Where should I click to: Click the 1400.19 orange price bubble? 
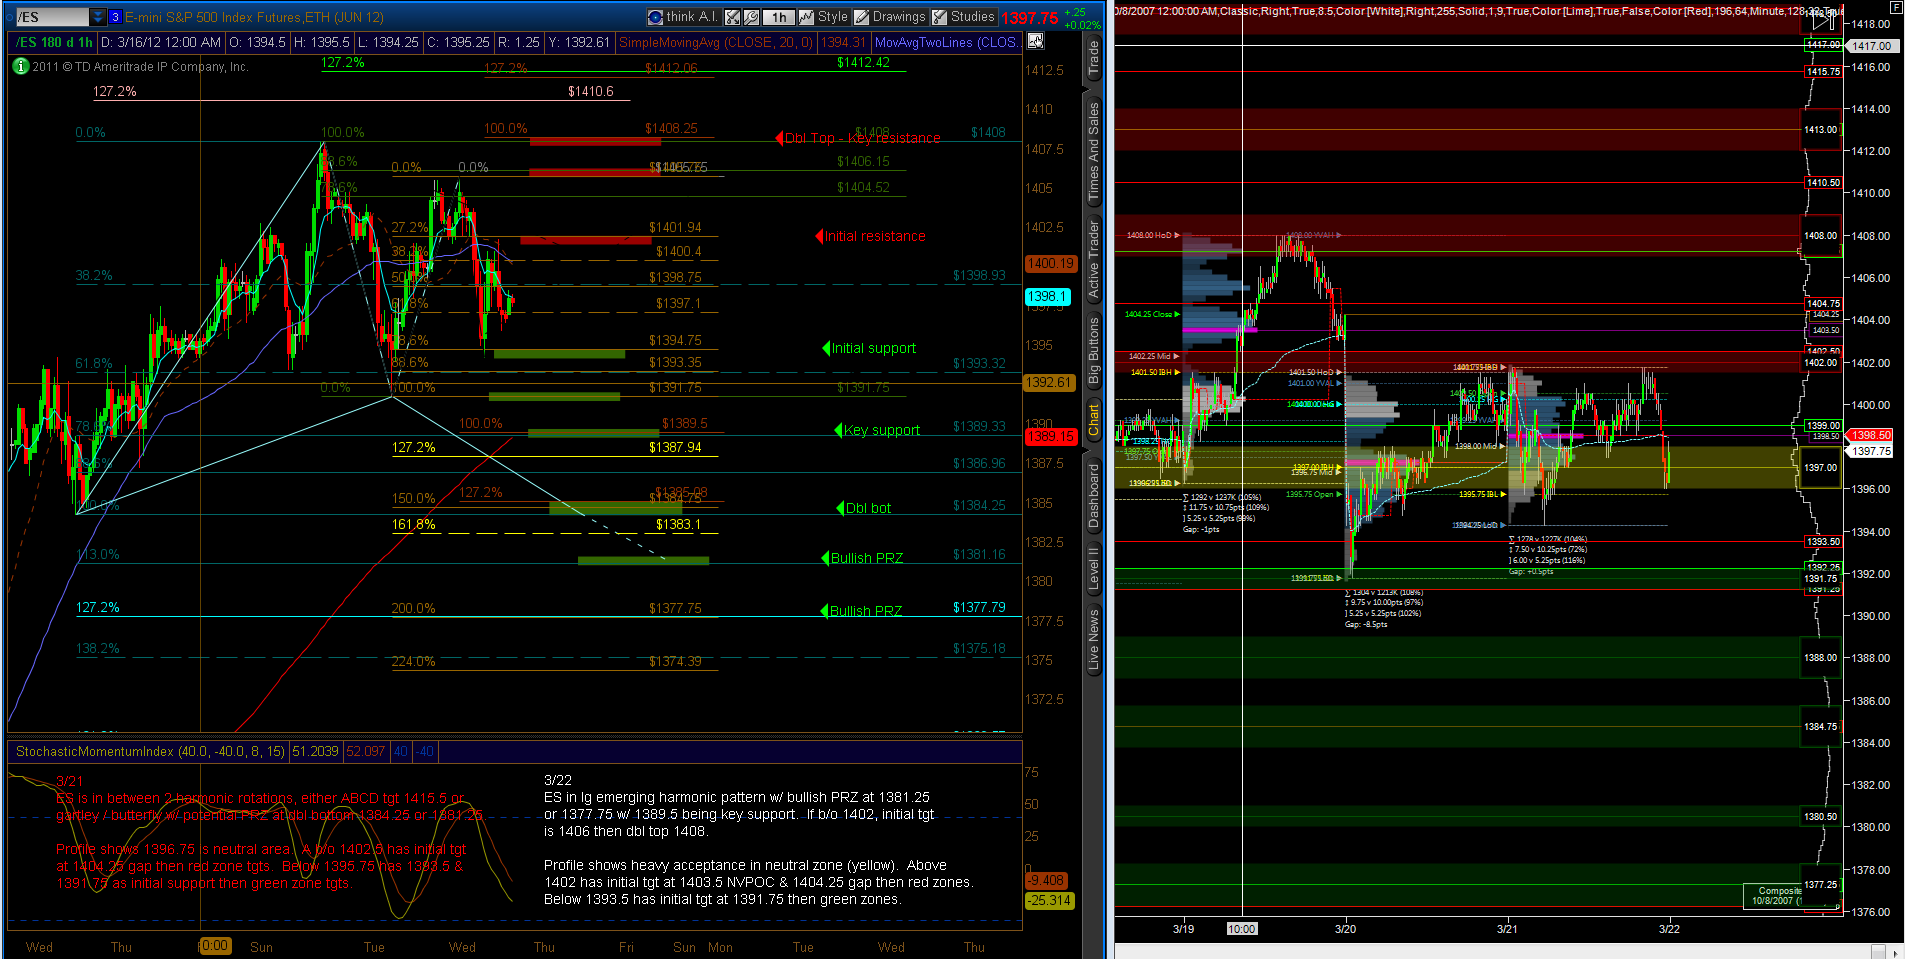coord(1050,264)
